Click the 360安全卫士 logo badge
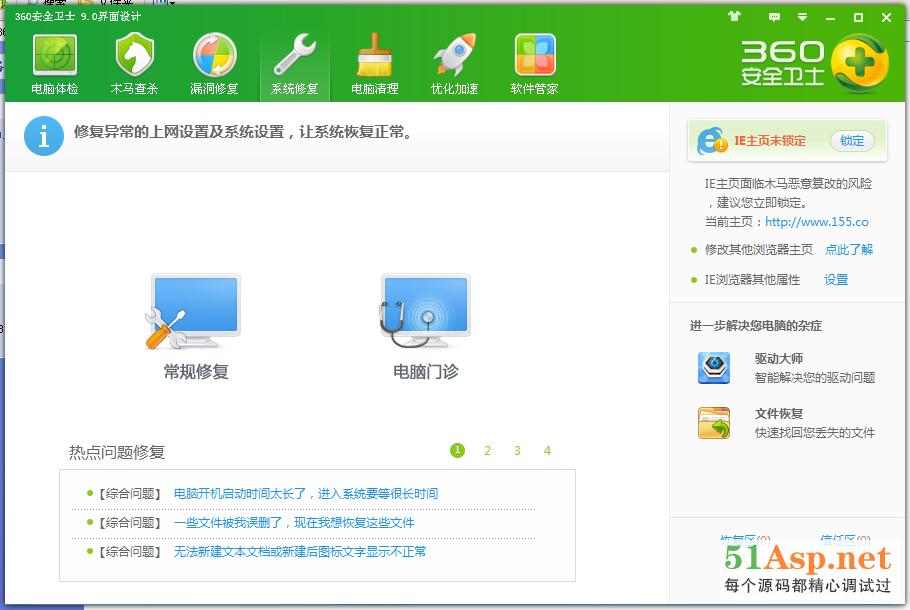The height and width of the screenshot is (610, 910). 860,63
